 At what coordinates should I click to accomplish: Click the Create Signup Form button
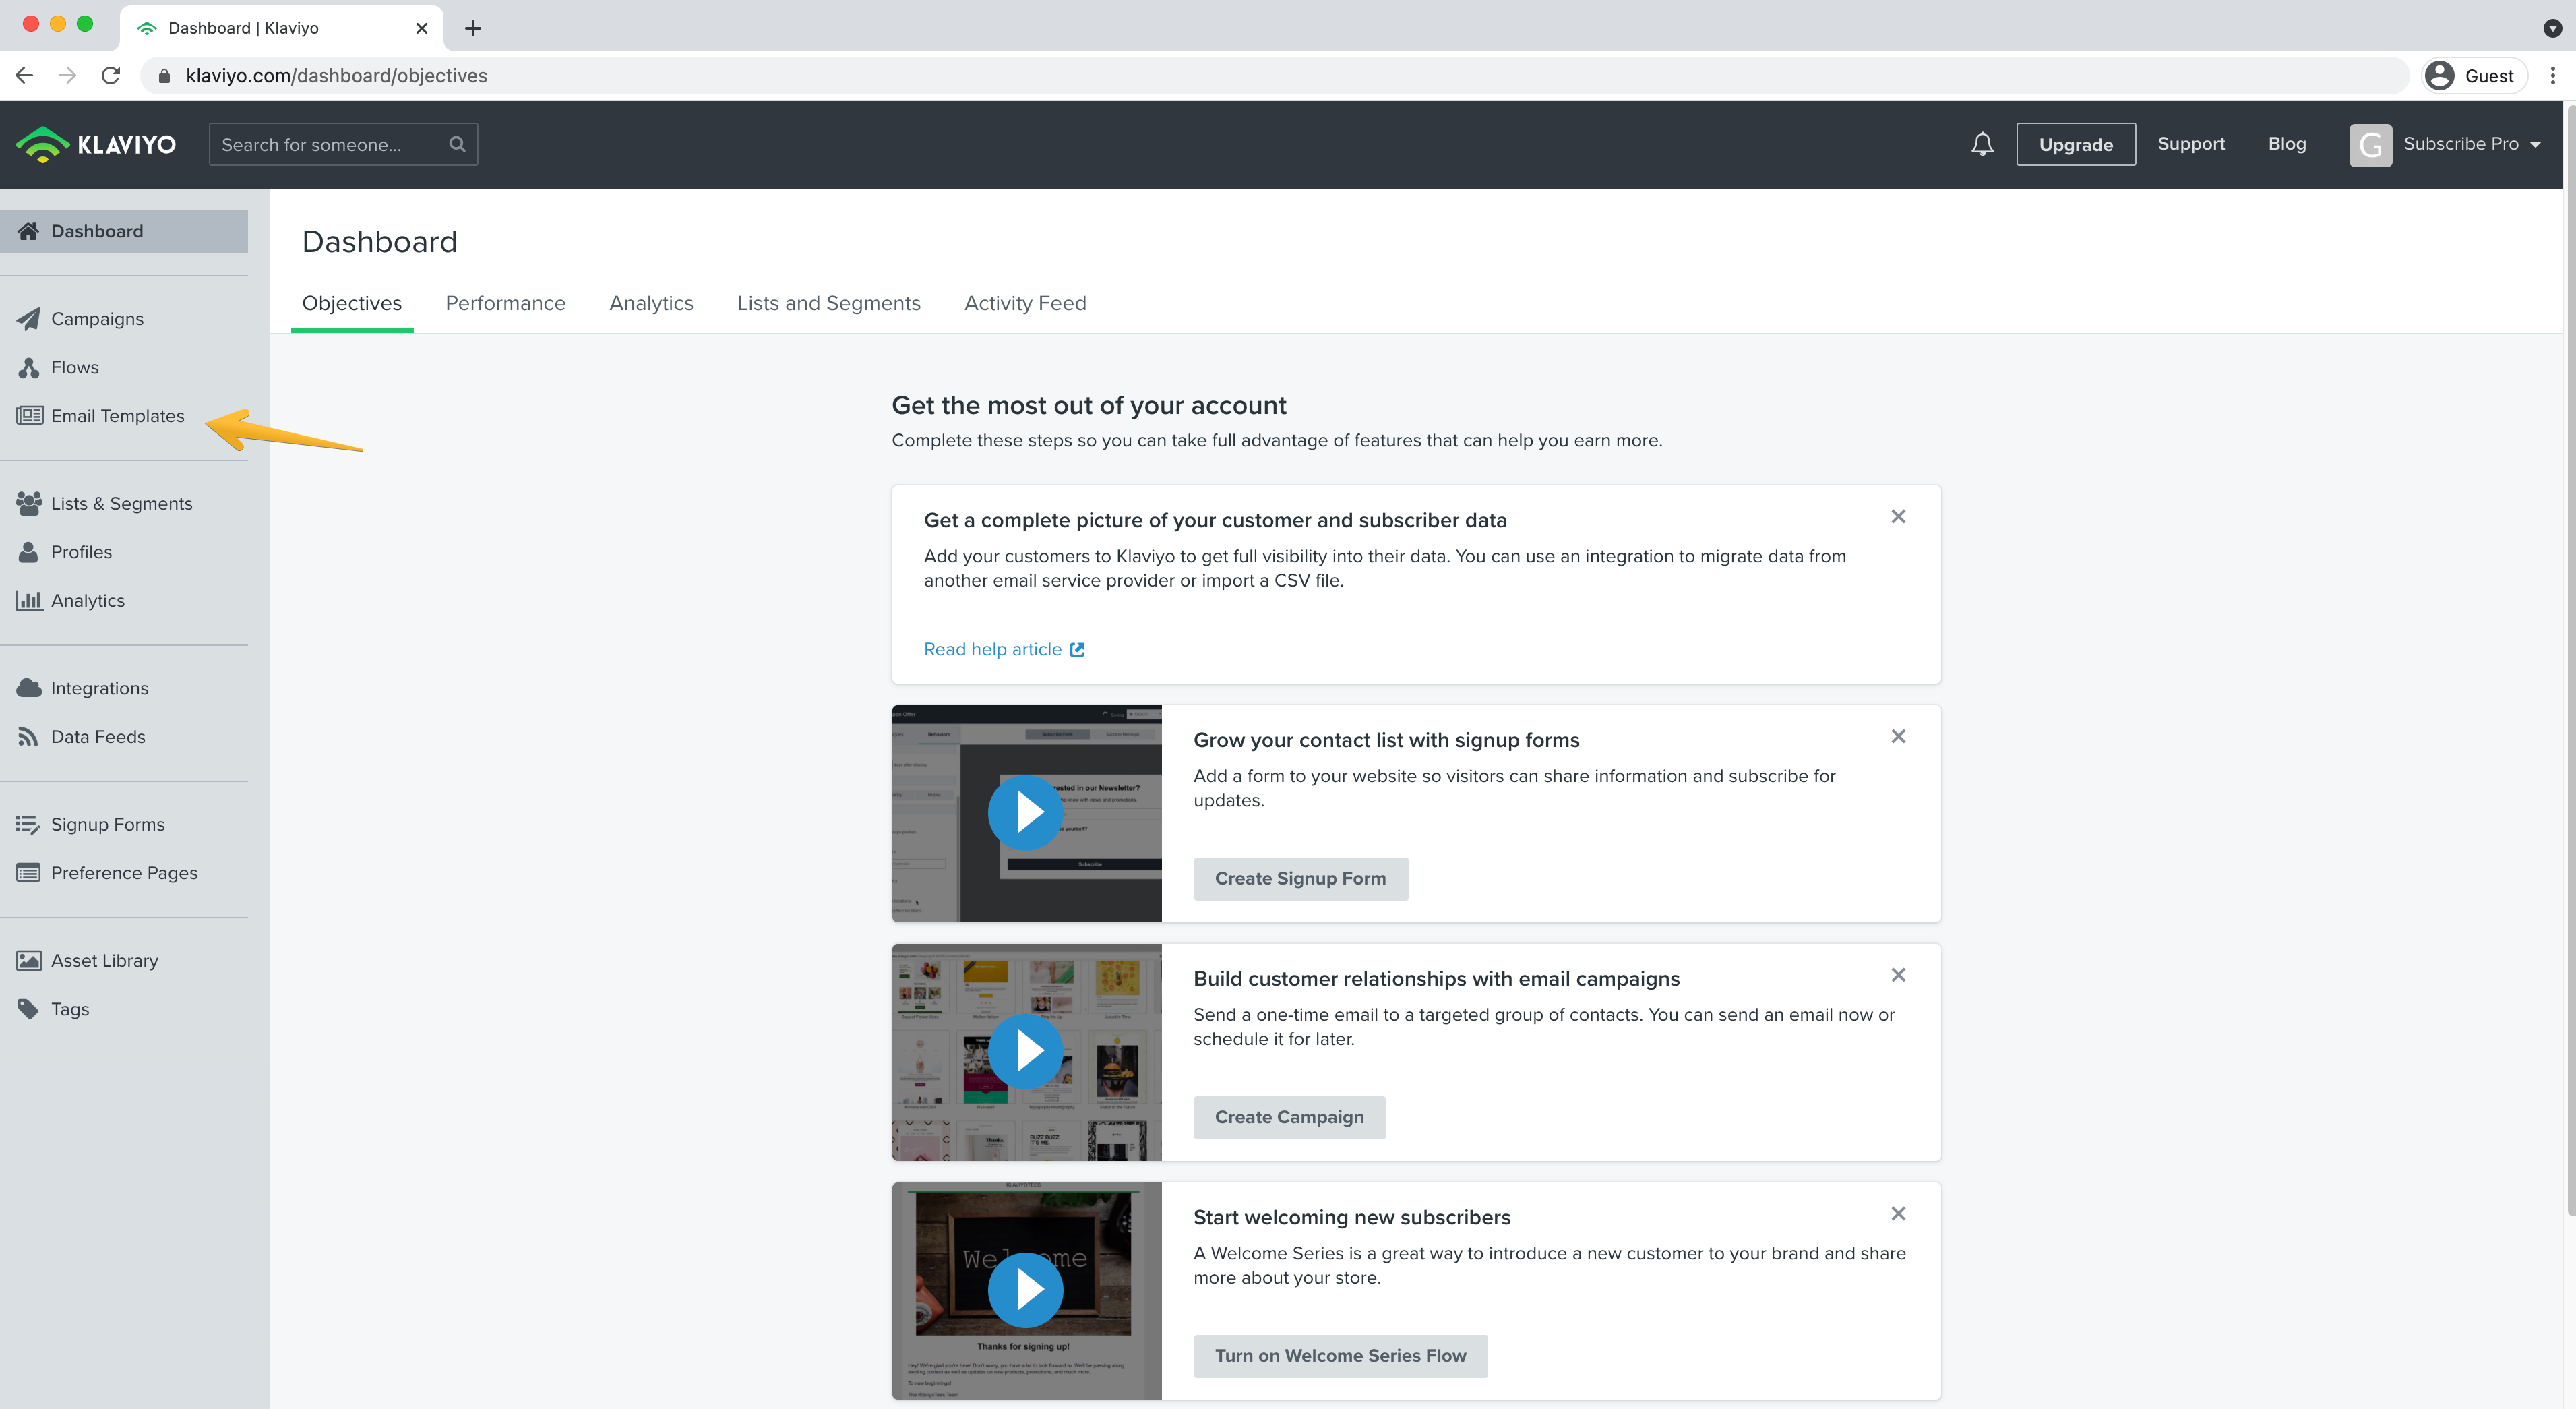click(x=1300, y=878)
